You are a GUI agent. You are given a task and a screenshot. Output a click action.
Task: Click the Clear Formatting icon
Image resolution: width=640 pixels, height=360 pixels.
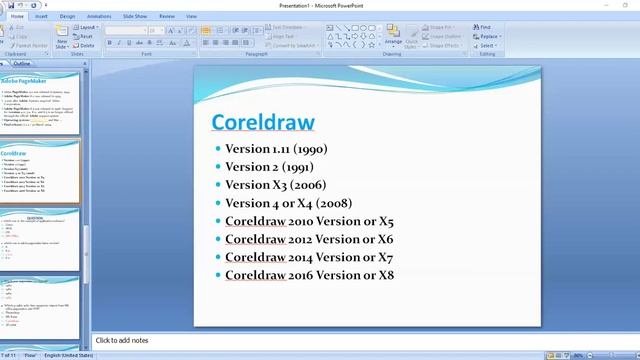[191, 31]
